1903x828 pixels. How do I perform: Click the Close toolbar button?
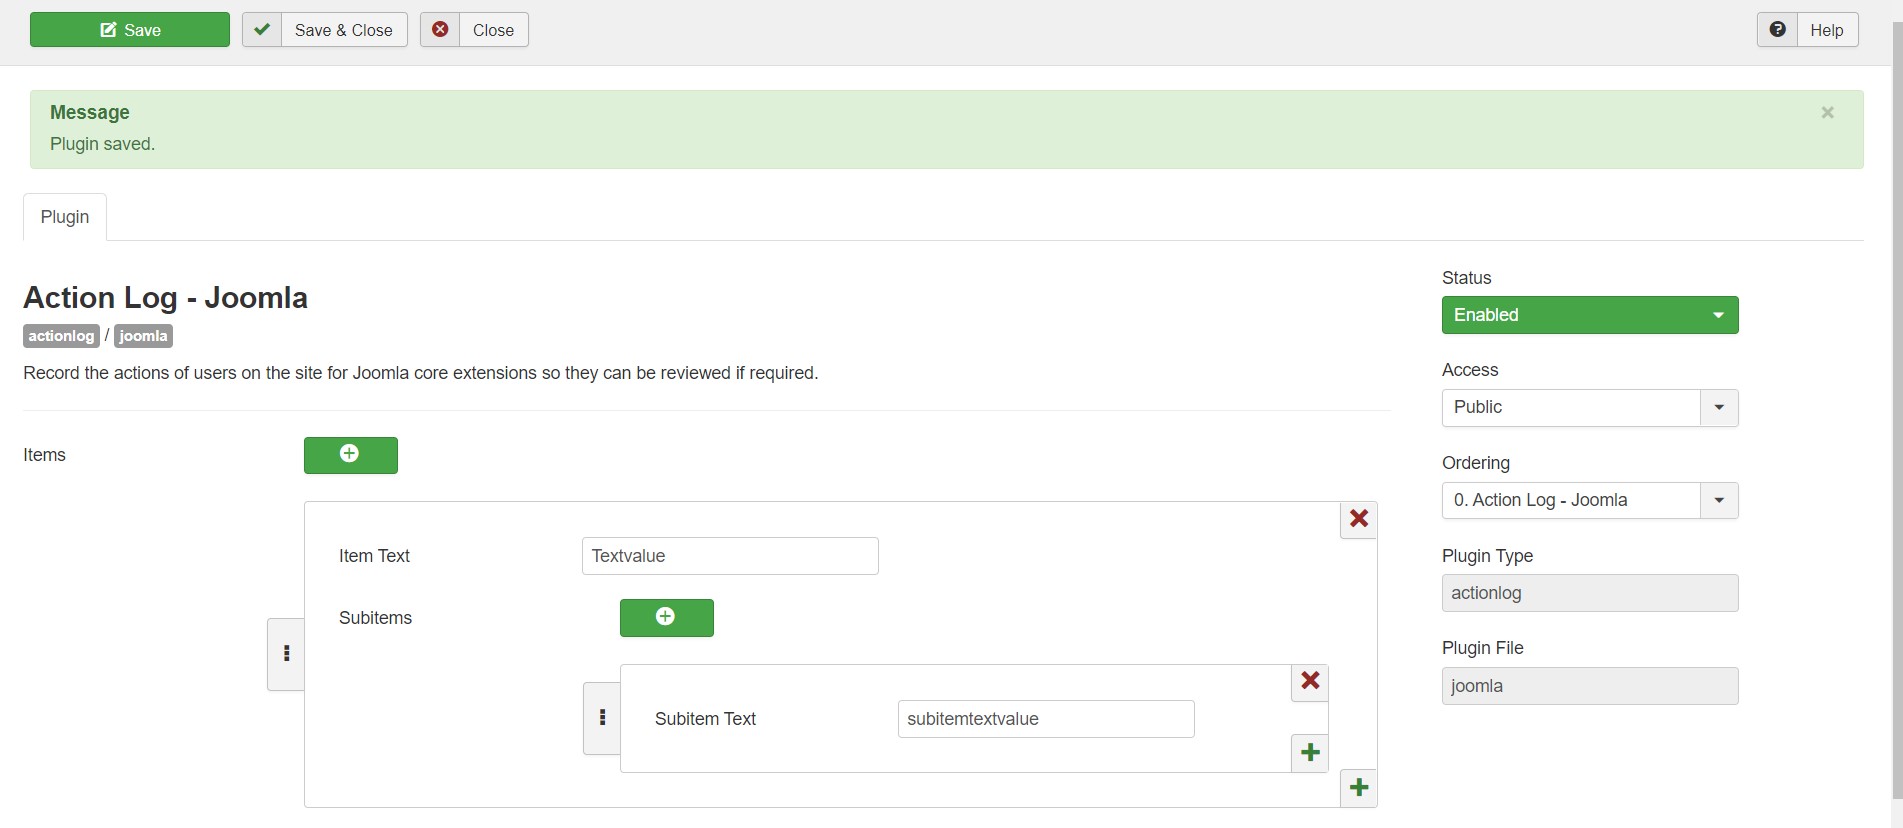[x=474, y=30]
